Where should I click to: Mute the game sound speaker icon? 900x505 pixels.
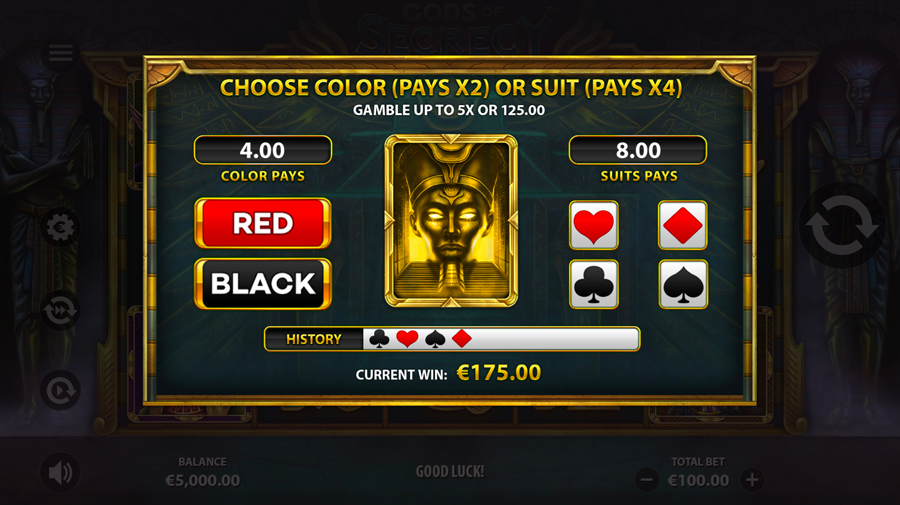tap(60, 472)
